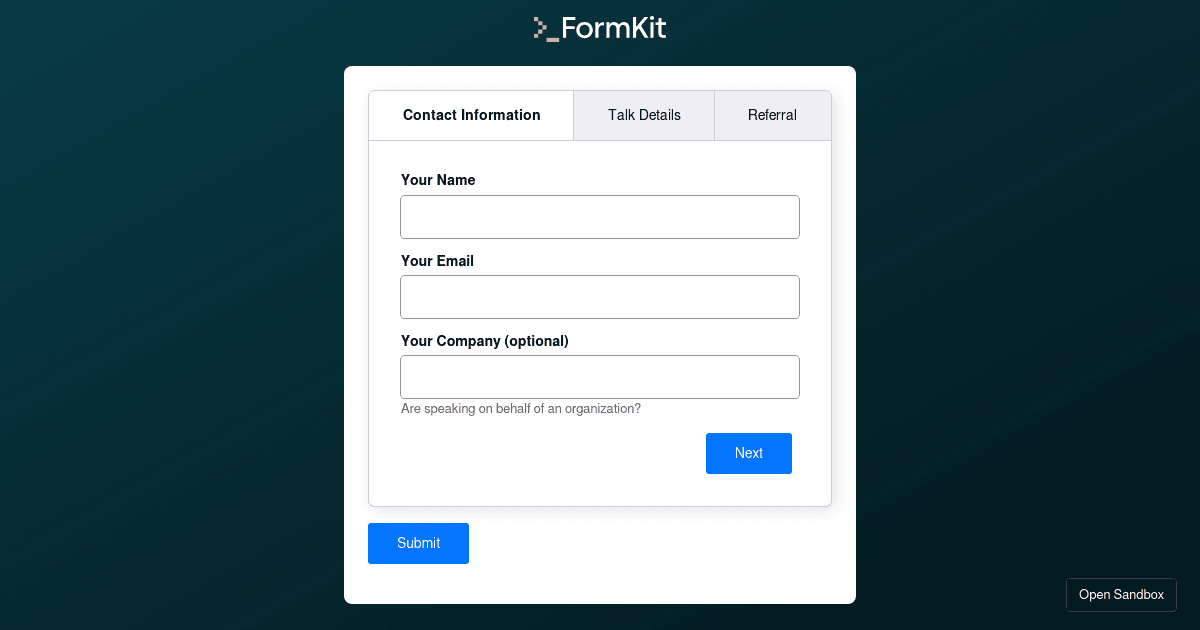Switch to the Referral tab

772,115
